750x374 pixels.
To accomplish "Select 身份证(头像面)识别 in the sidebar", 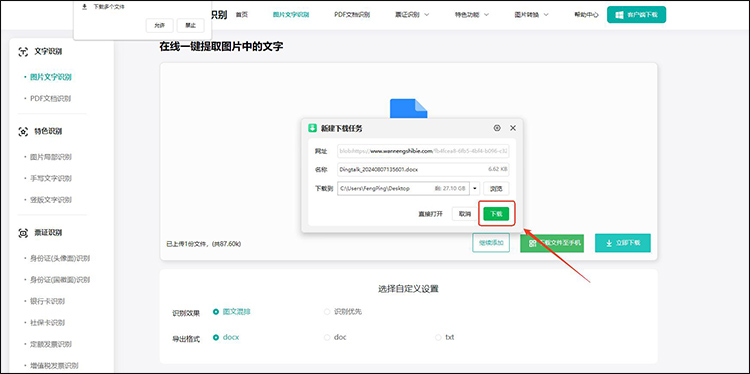I will click(x=60, y=258).
